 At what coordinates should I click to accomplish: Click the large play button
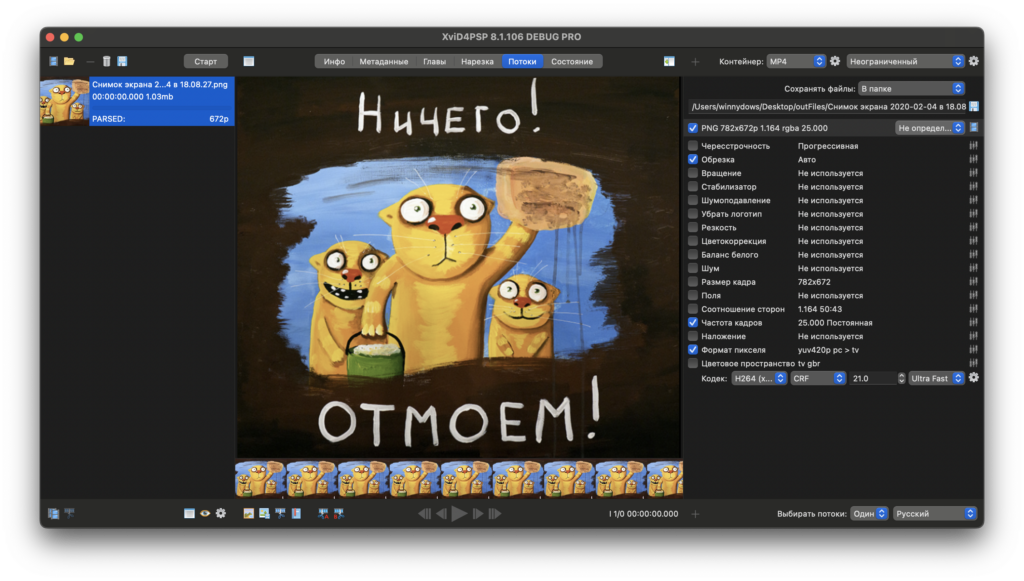[x=459, y=514]
